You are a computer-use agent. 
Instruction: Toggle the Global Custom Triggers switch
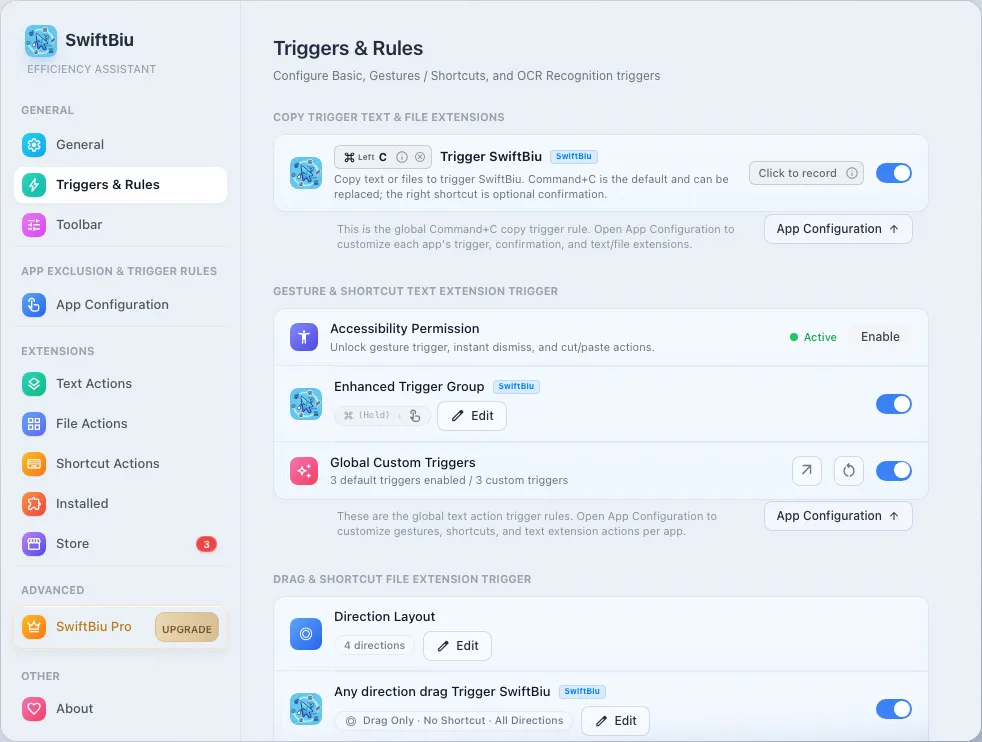tap(894, 471)
